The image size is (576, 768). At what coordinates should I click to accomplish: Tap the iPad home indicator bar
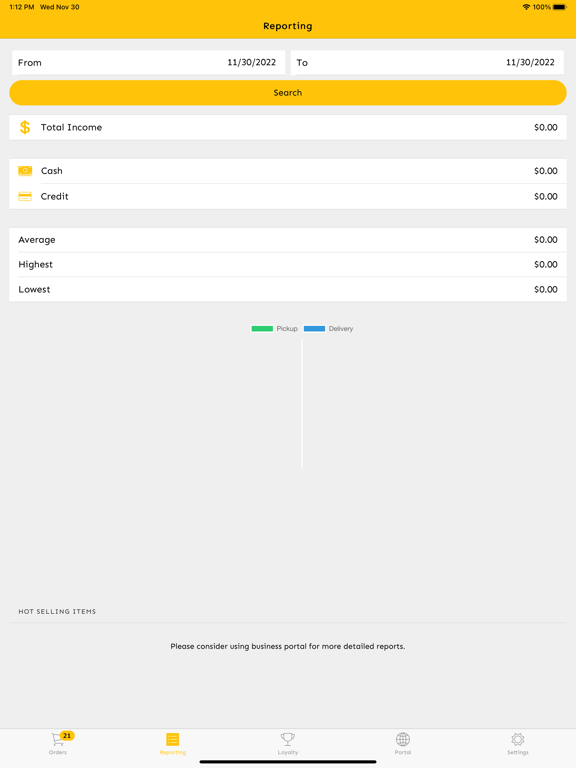[x=288, y=762]
